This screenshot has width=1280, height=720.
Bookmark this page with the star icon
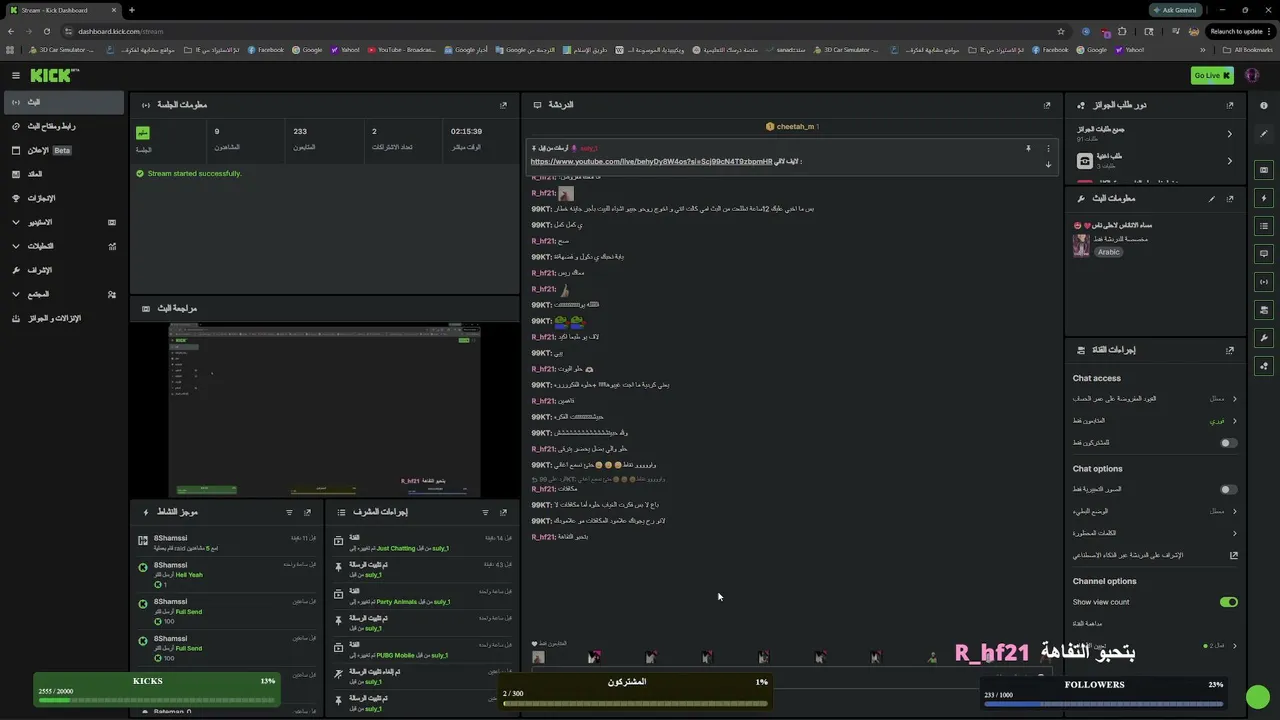pos(1061,31)
